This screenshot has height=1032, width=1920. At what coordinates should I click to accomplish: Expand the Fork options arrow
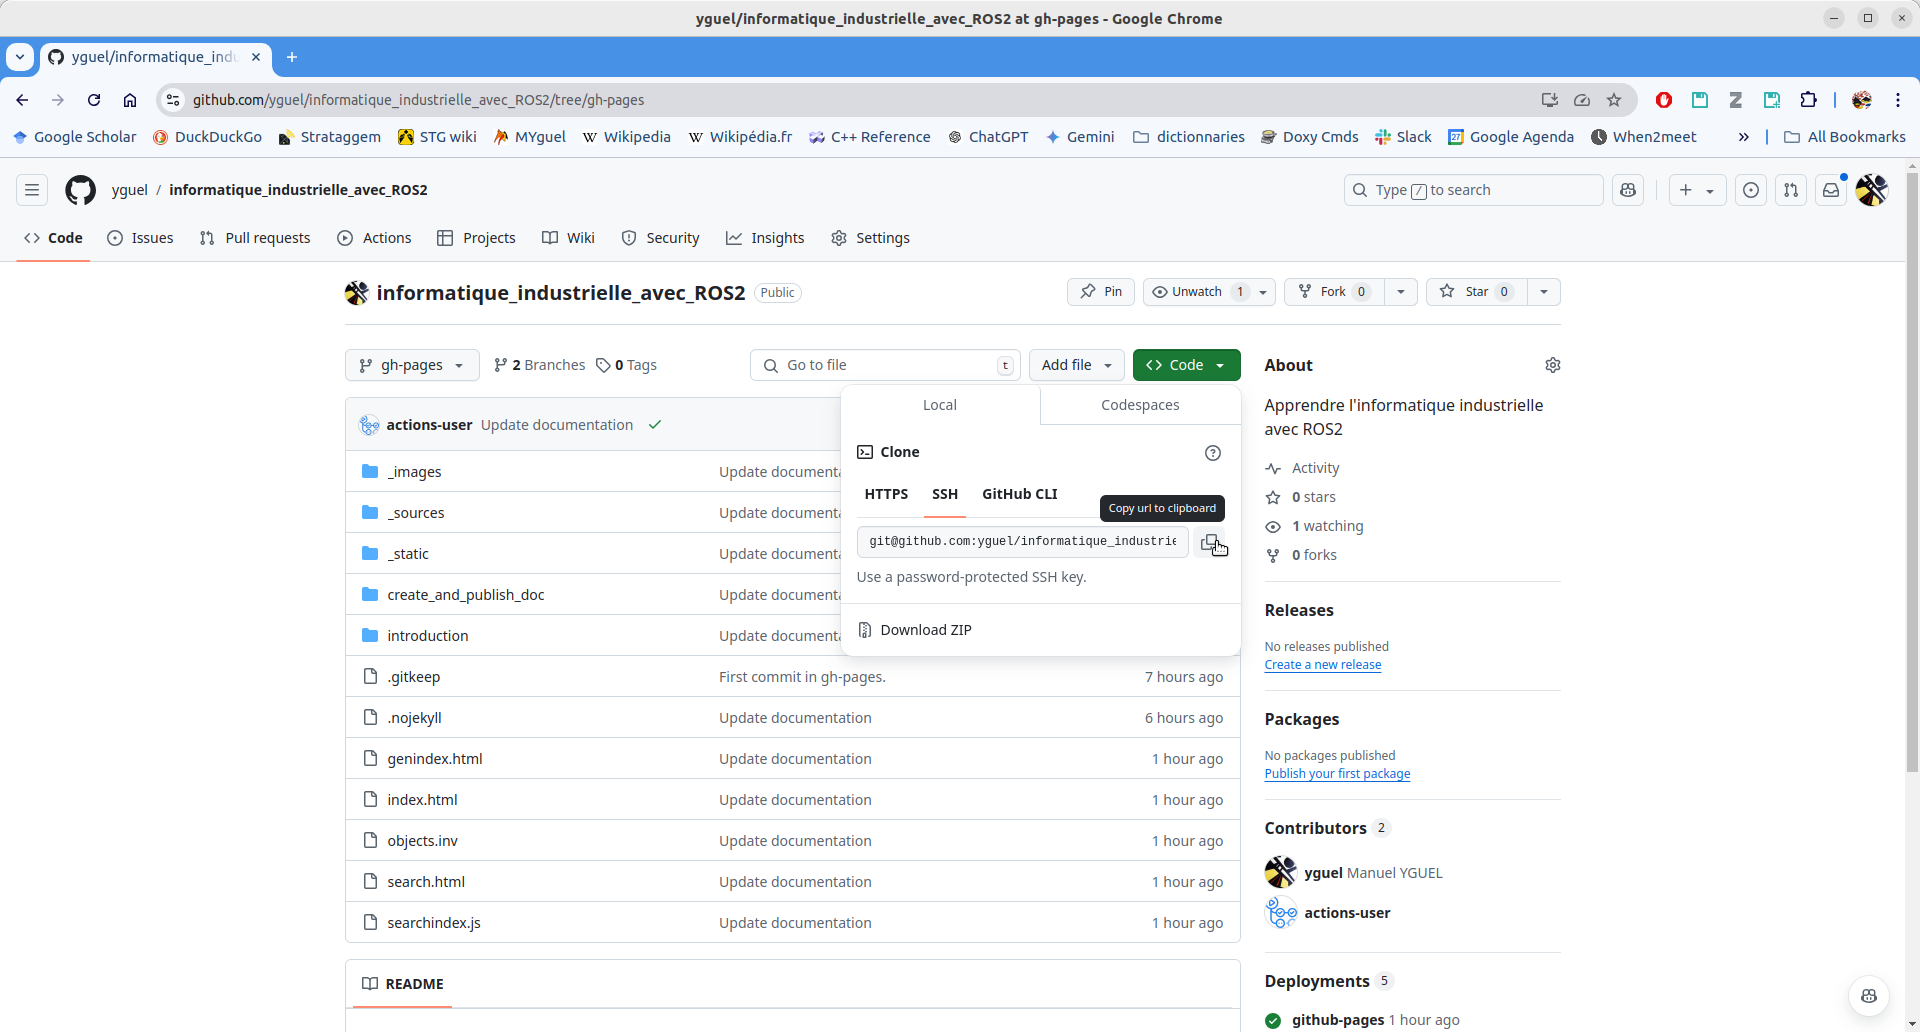[x=1400, y=291]
